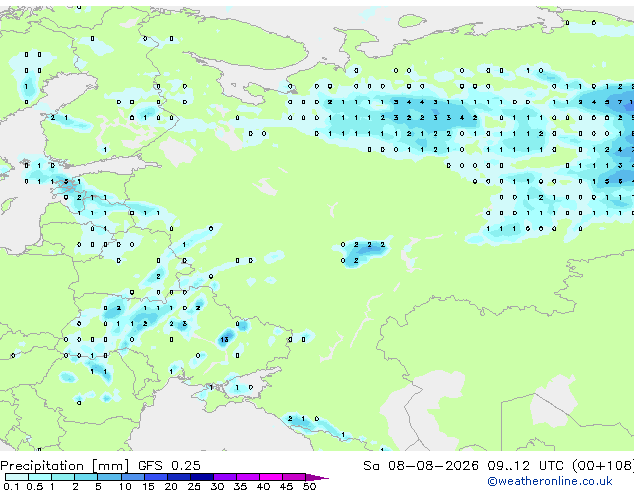This screenshot has height=490, width=634.
Task: Click the '20' legend scale label
Action: tap(171, 486)
